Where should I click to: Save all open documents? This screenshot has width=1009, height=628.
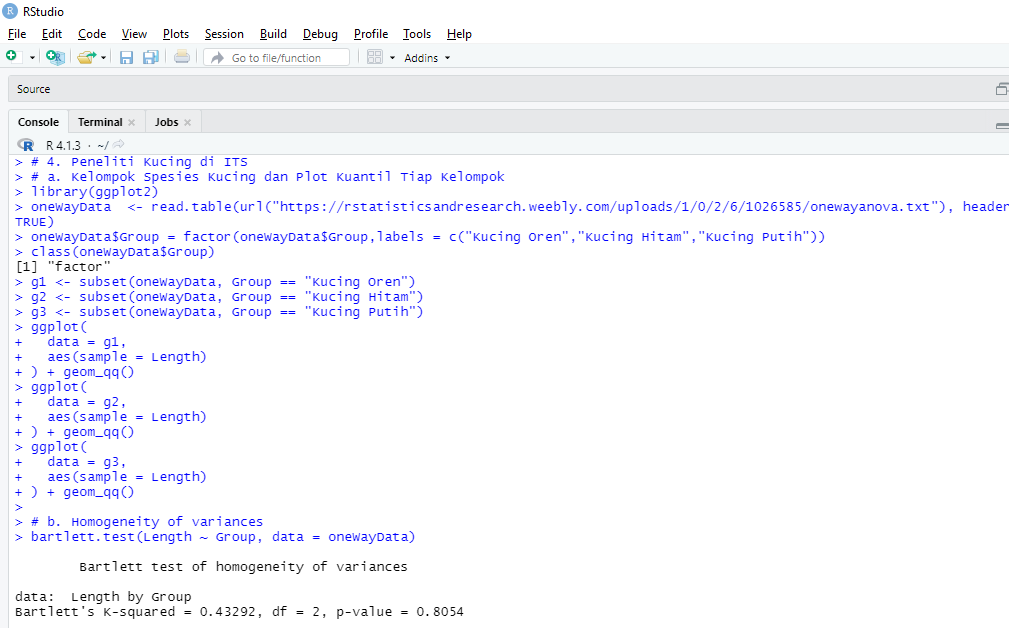click(150, 57)
